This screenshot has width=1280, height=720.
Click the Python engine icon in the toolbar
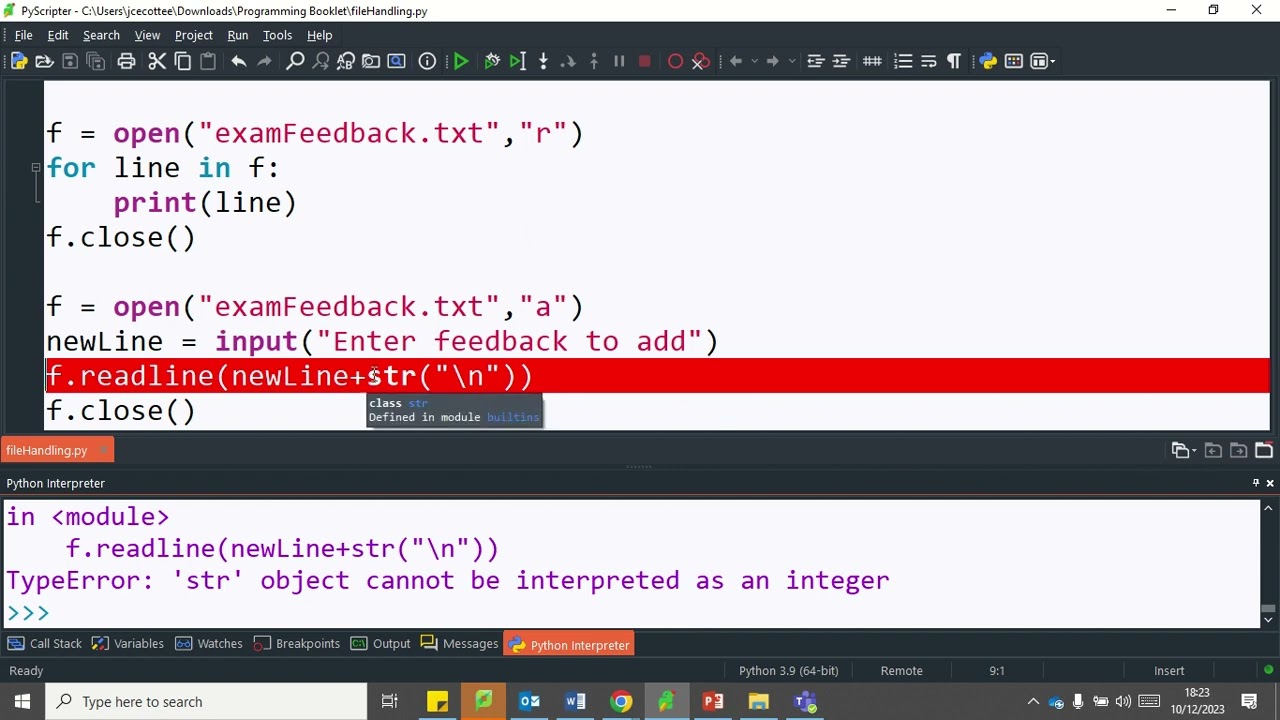point(988,61)
